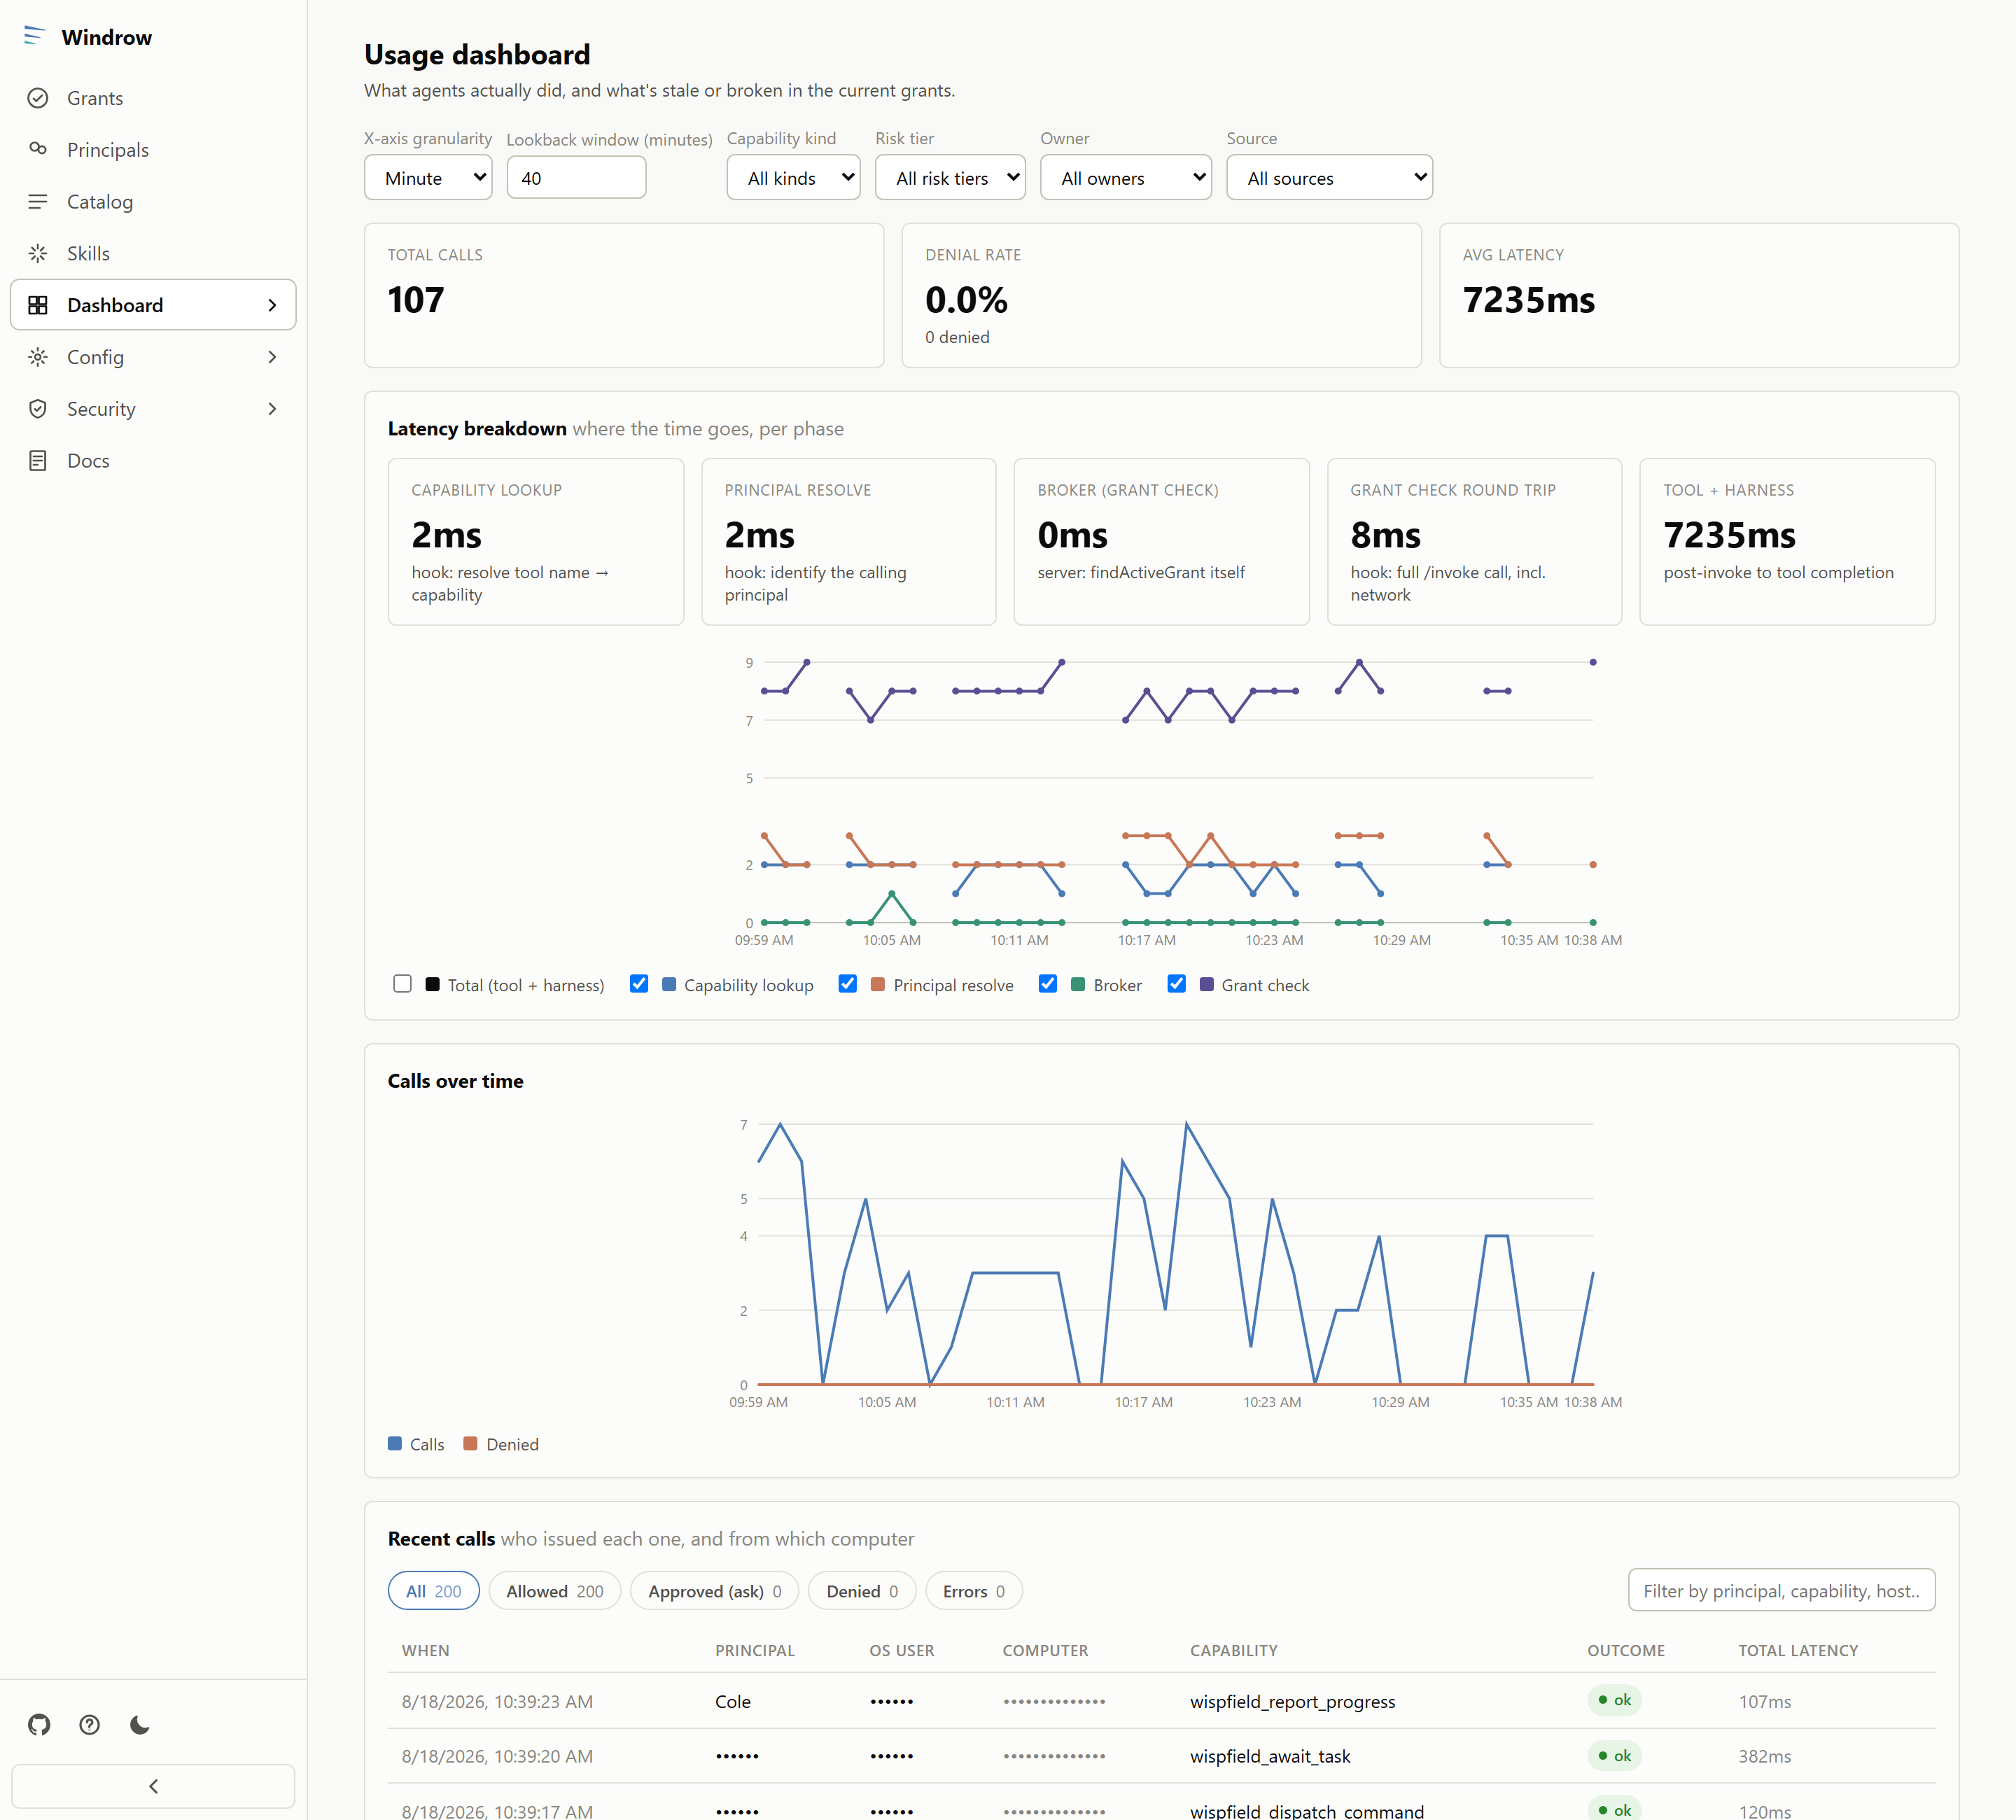Click the CAPABILITY column header
This screenshot has width=2016, height=1820.
1233,1650
